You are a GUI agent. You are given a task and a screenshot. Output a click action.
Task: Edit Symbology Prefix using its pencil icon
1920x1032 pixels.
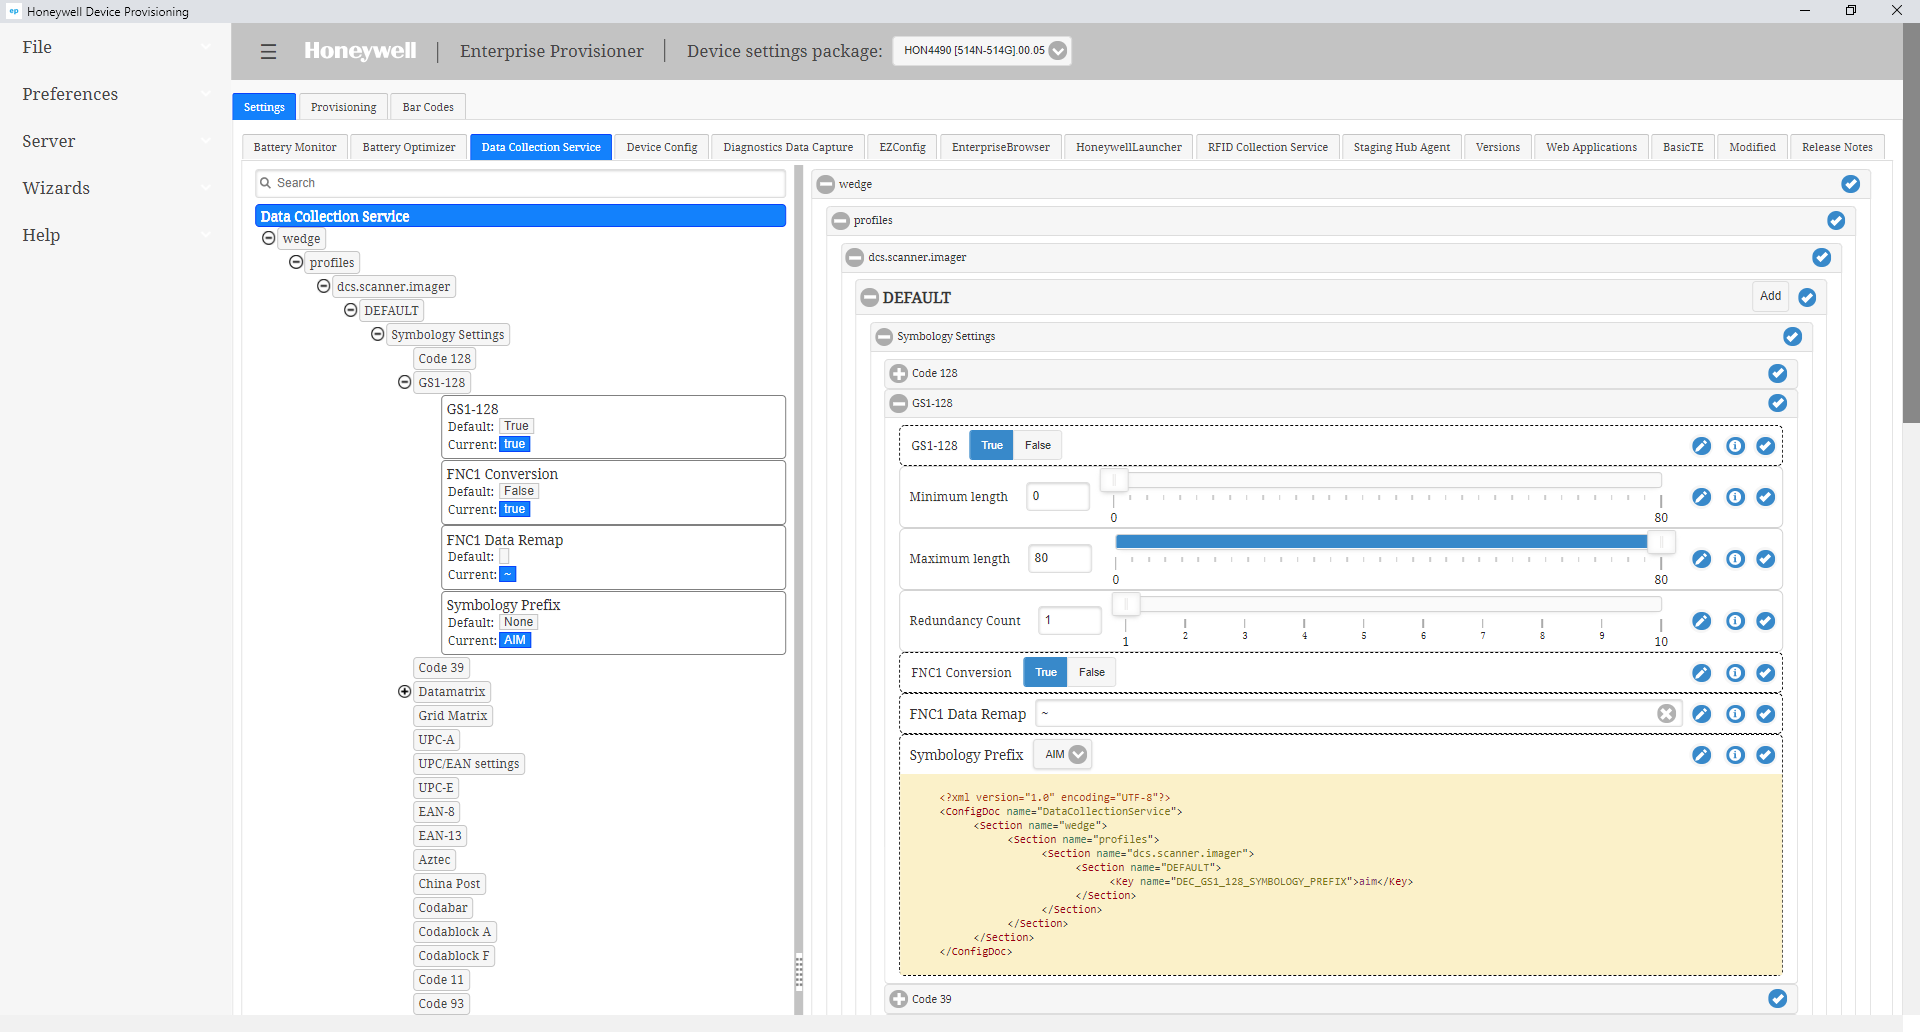click(x=1702, y=755)
